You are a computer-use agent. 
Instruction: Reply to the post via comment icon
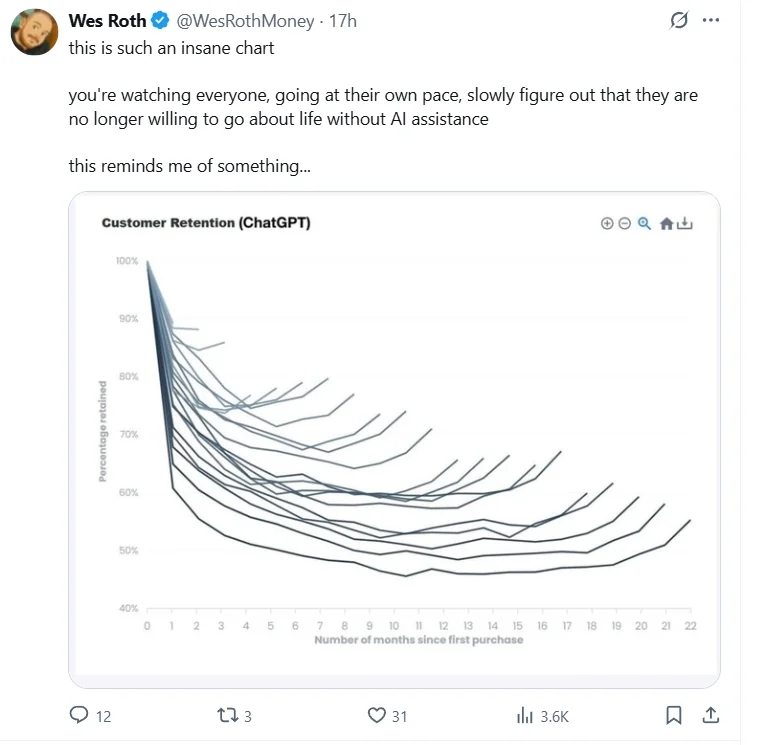(80, 715)
